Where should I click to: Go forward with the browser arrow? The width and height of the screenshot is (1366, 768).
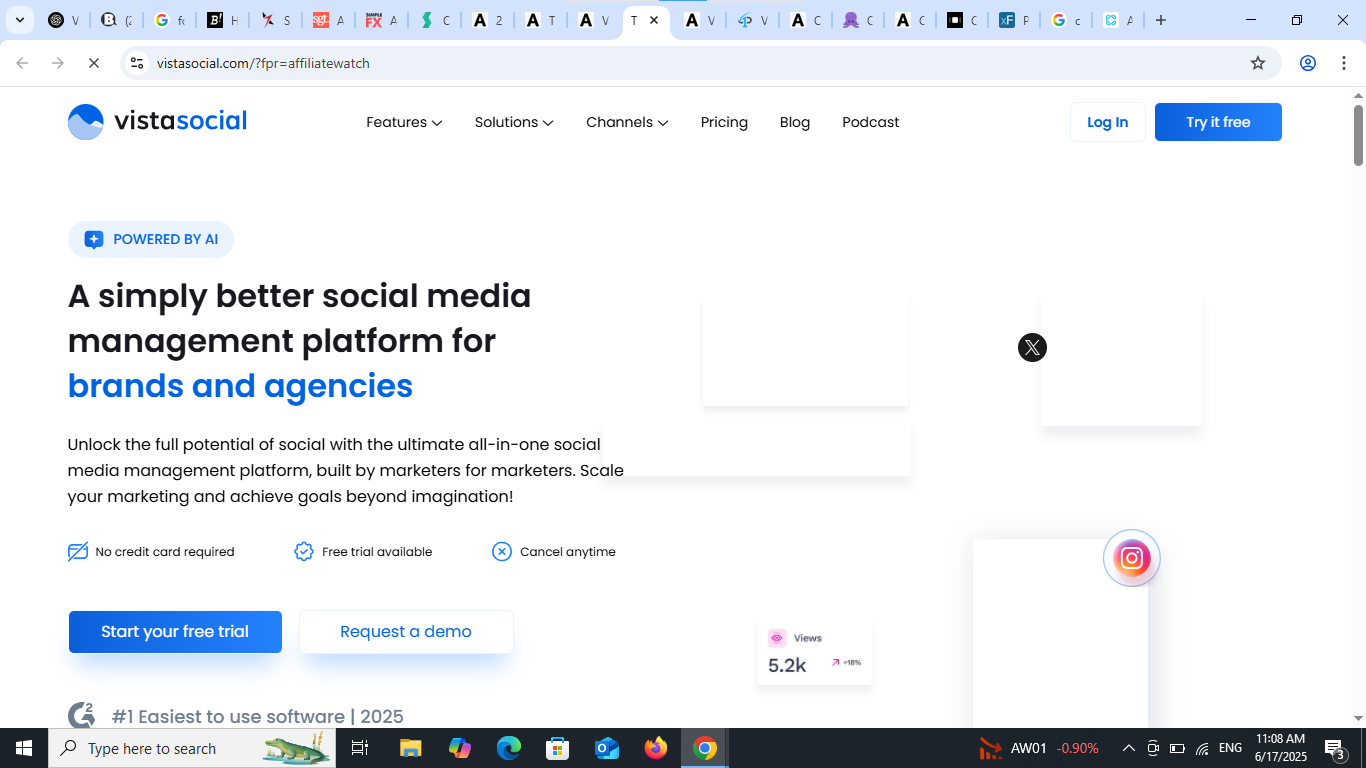[x=58, y=63]
